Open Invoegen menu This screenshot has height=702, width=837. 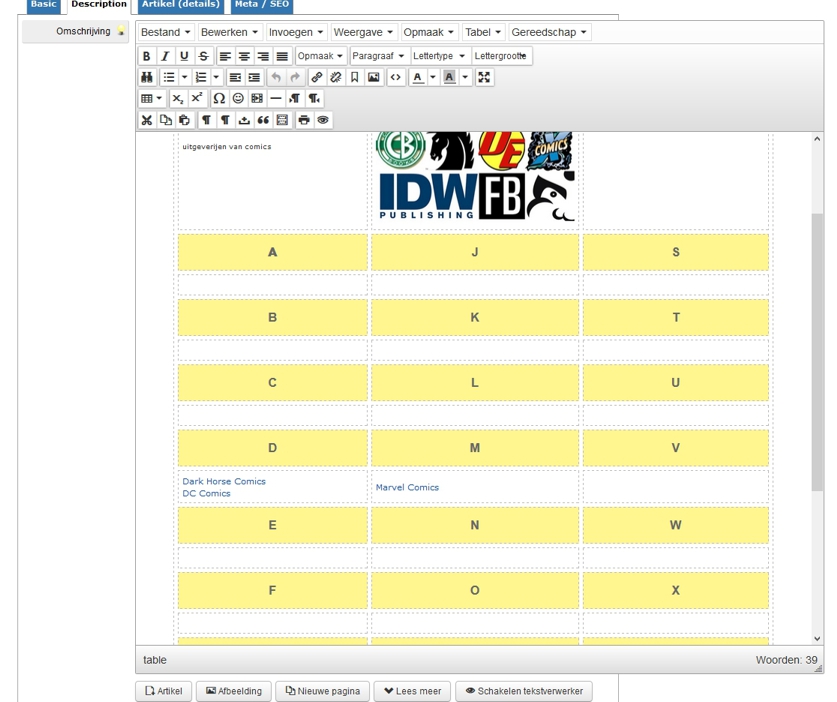point(296,32)
